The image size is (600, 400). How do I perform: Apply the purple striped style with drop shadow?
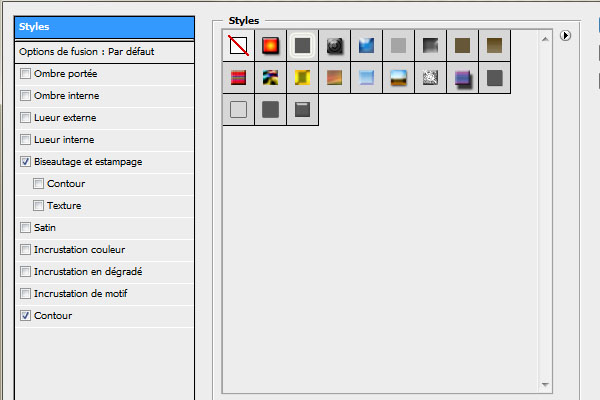point(462,78)
